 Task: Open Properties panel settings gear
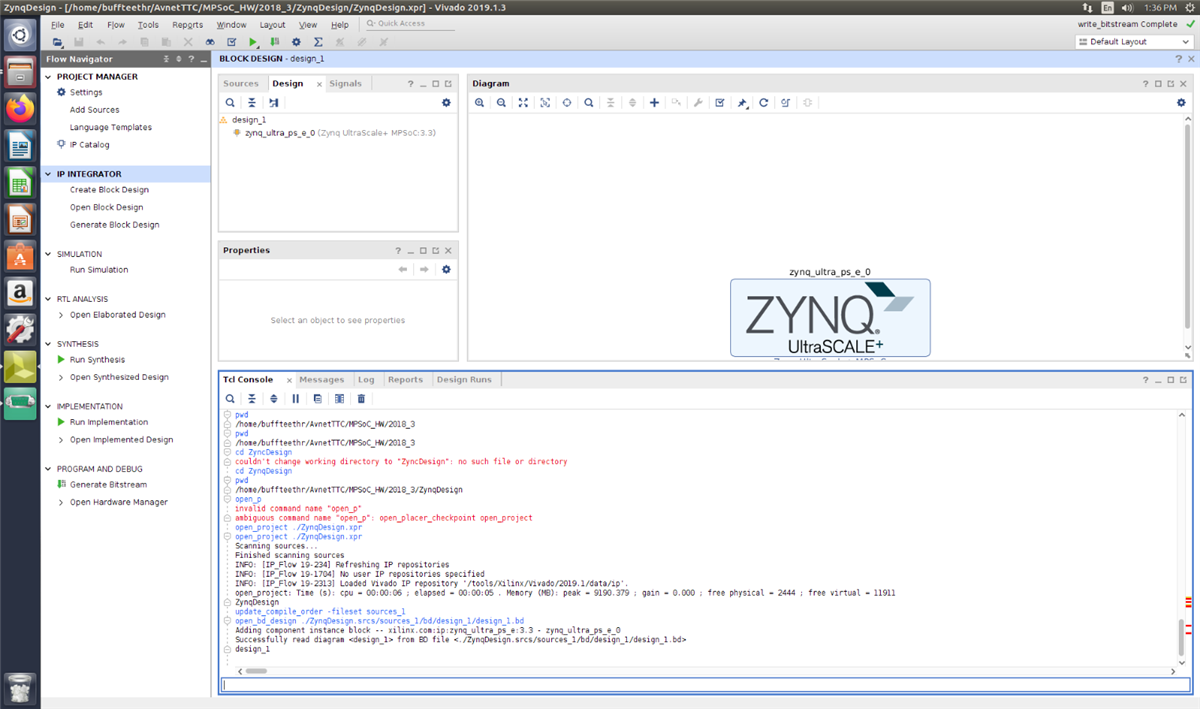pos(447,269)
